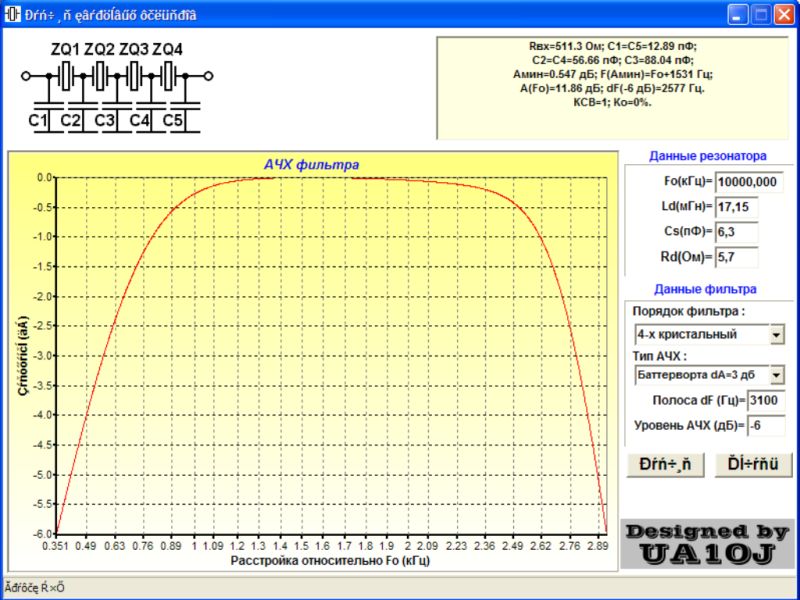Screen dimensions: 800x600
Task: Click the Designed by UA1OJ logo
Action: point(708,545)
